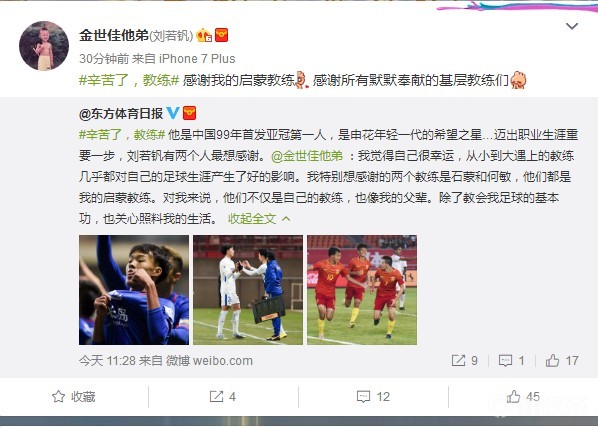Click the 金世佳他弟 profile avatar
The height and width of the screenshot is (428, 598).
(44, 46)
